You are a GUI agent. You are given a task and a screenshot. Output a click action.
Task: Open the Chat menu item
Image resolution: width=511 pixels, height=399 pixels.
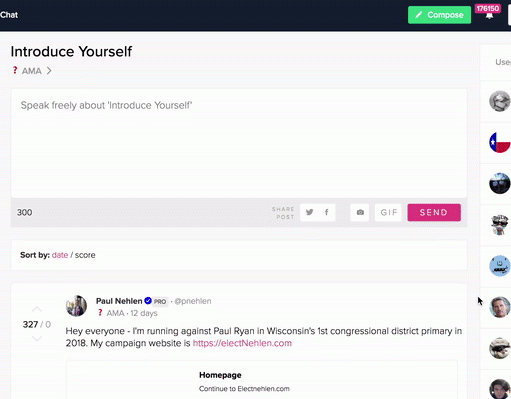pyautogui.click(x=9, y=15)
